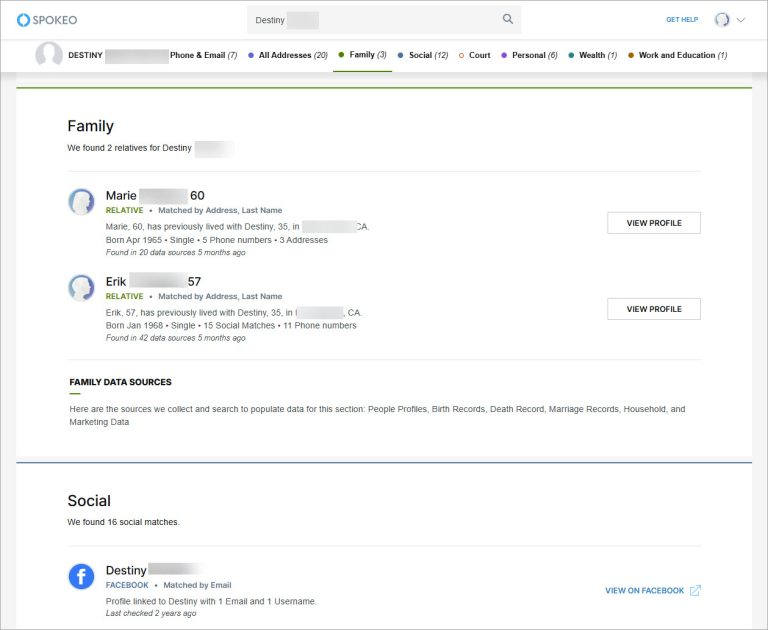Screen dimensions: 768x630
Task: Click Marie's avatar icon
Action: coord(81,202)
